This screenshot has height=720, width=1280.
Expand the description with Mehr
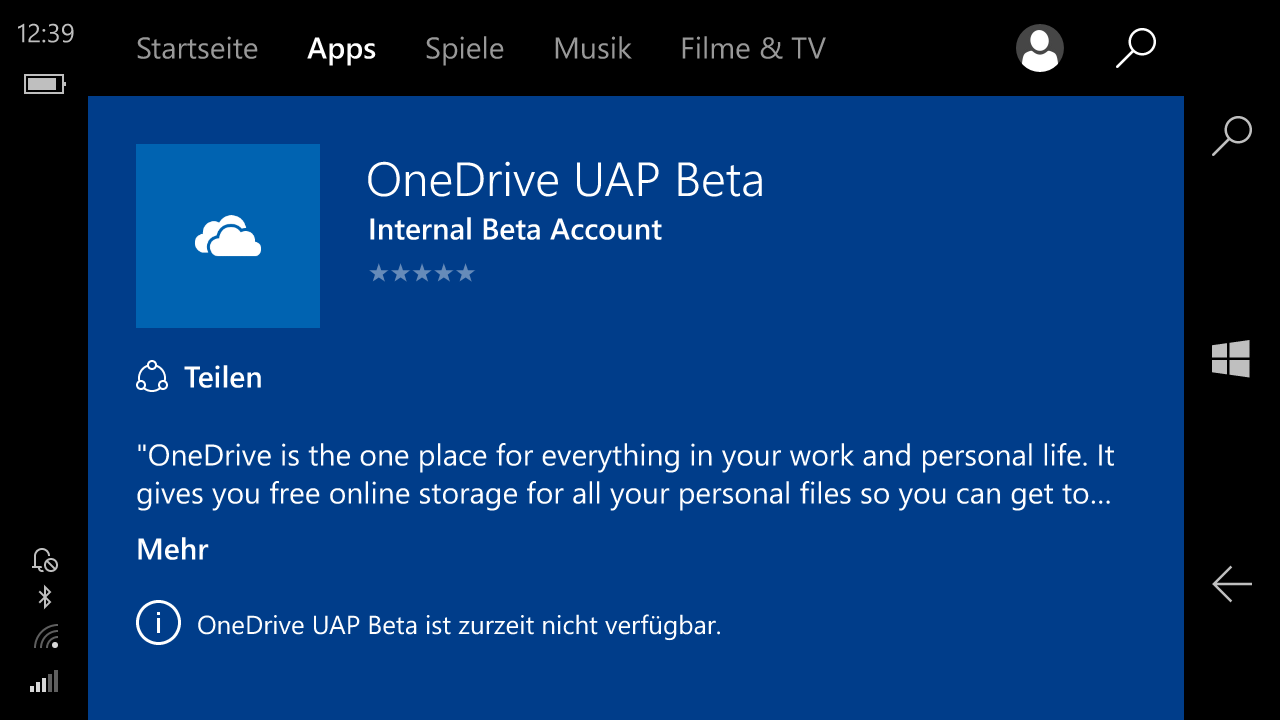173,549
